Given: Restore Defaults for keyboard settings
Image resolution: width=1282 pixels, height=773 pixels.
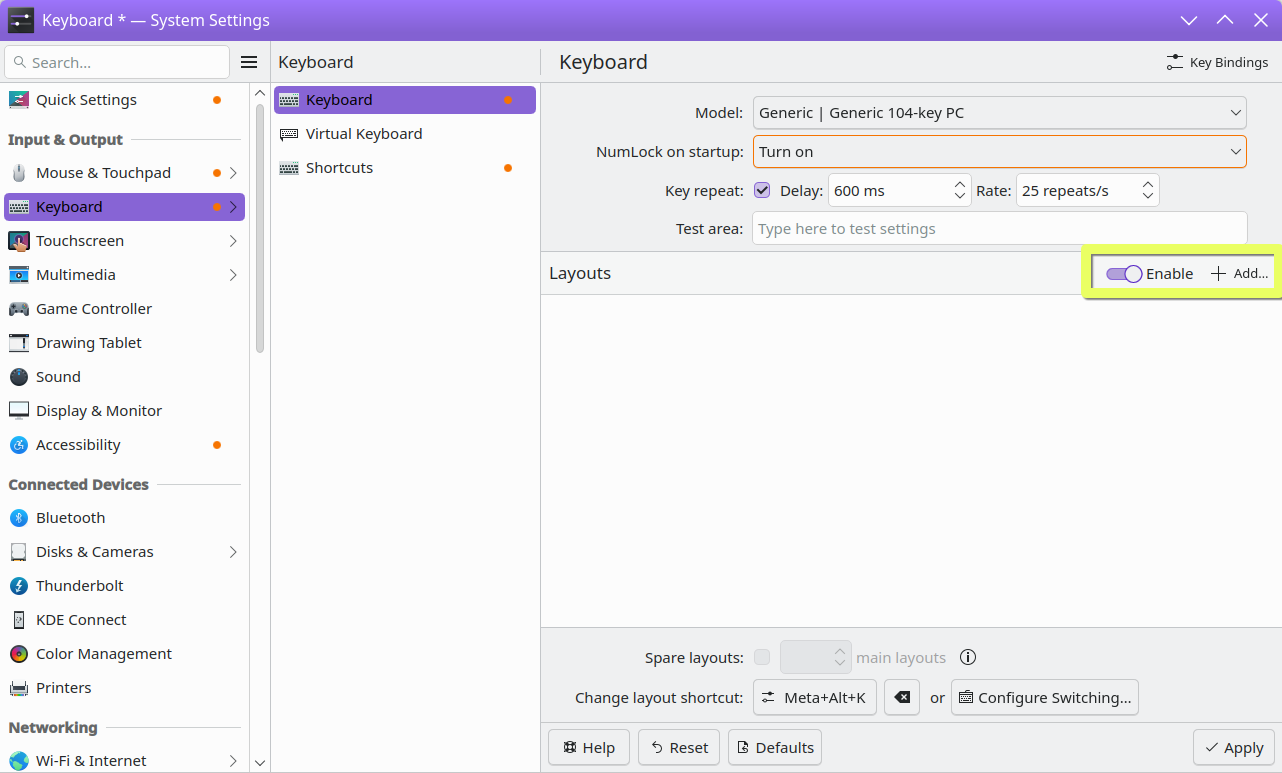Looking at the screenshot, I should click(x=775, y=747).
